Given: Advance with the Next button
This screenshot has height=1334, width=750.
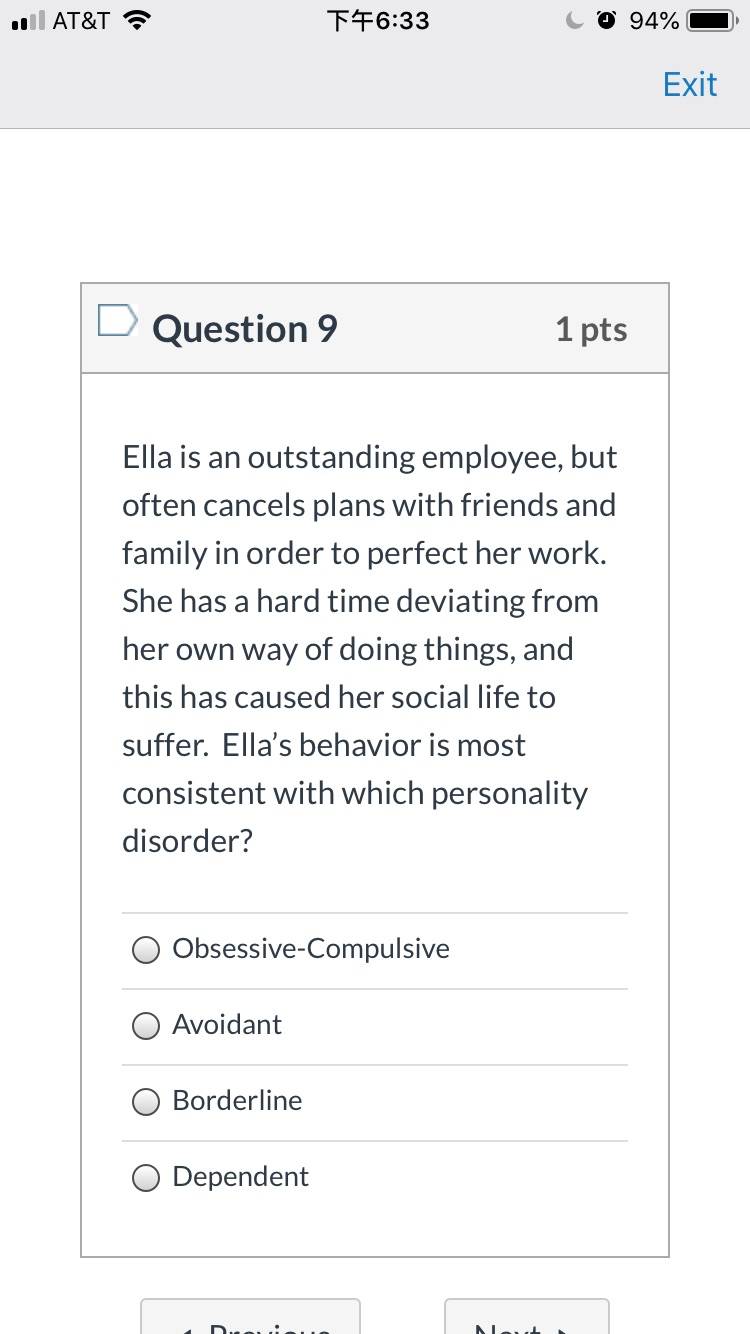Looking at the screenshot, I should coord(527,1316).
